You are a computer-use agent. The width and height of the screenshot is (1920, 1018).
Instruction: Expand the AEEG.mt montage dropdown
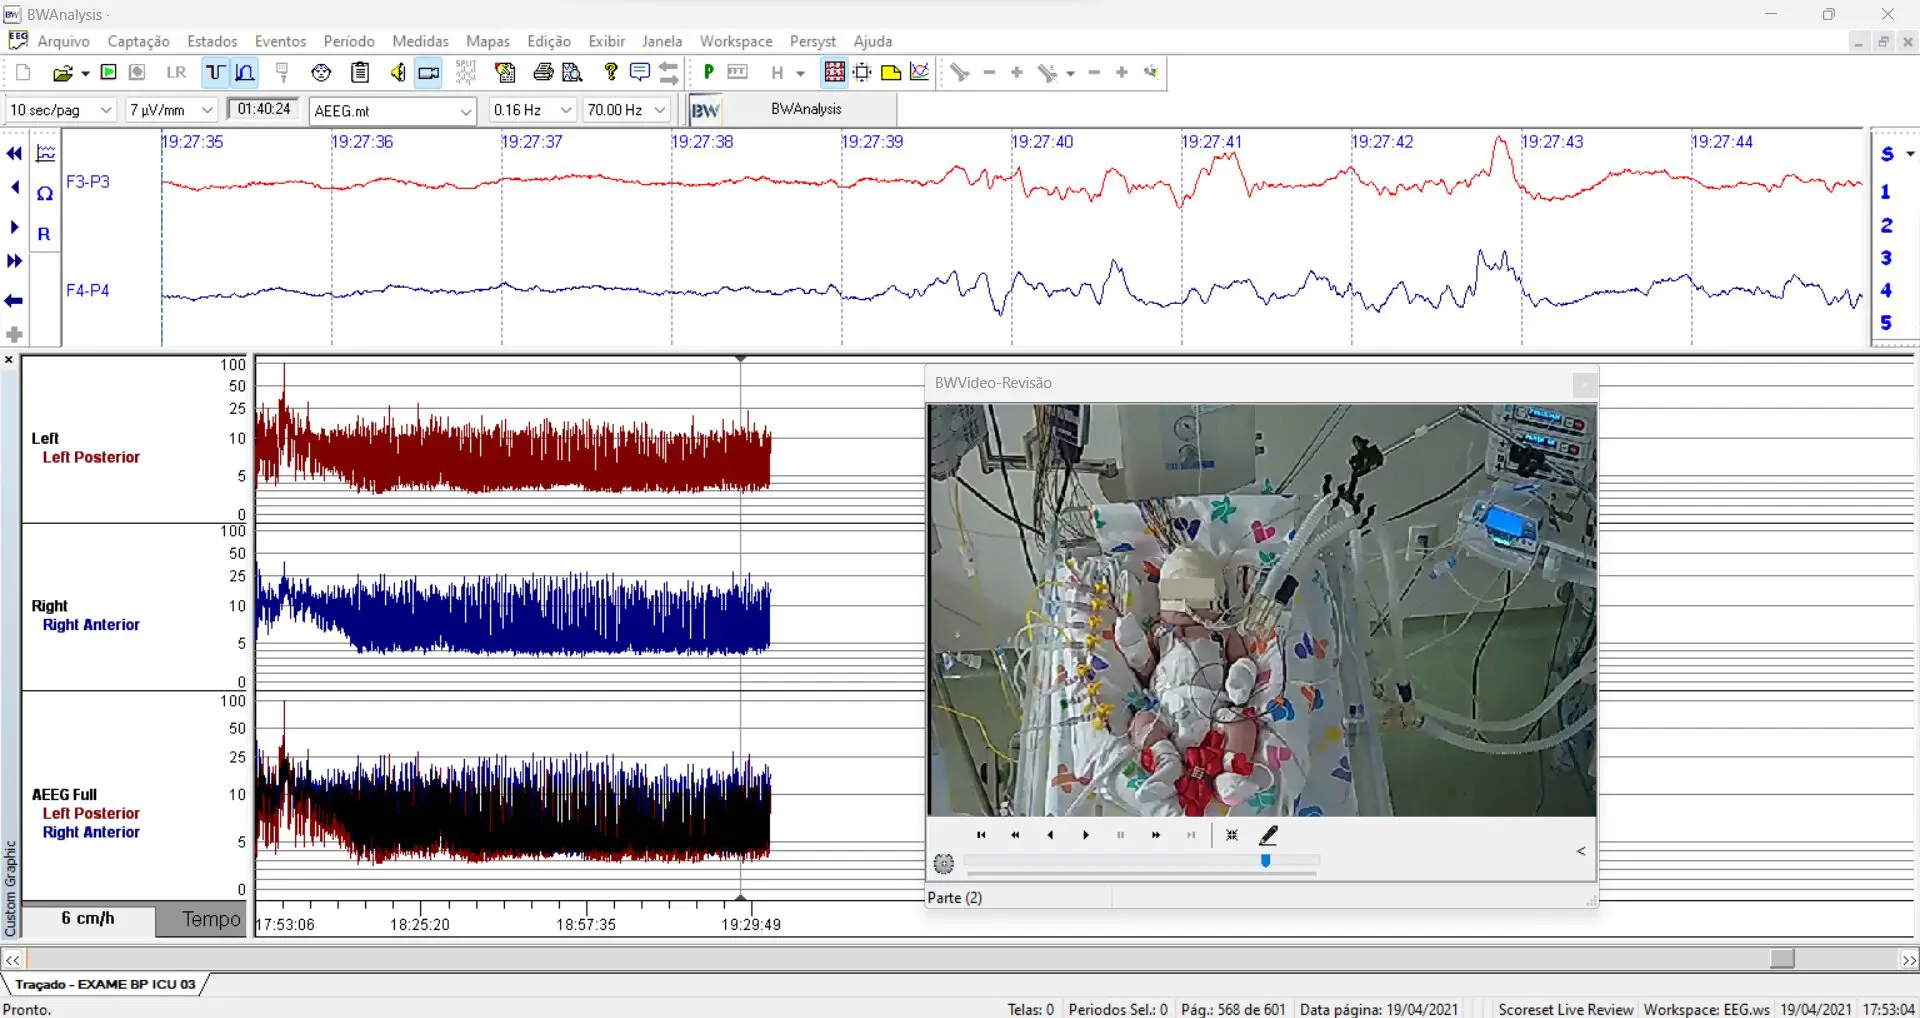point(465,111)
